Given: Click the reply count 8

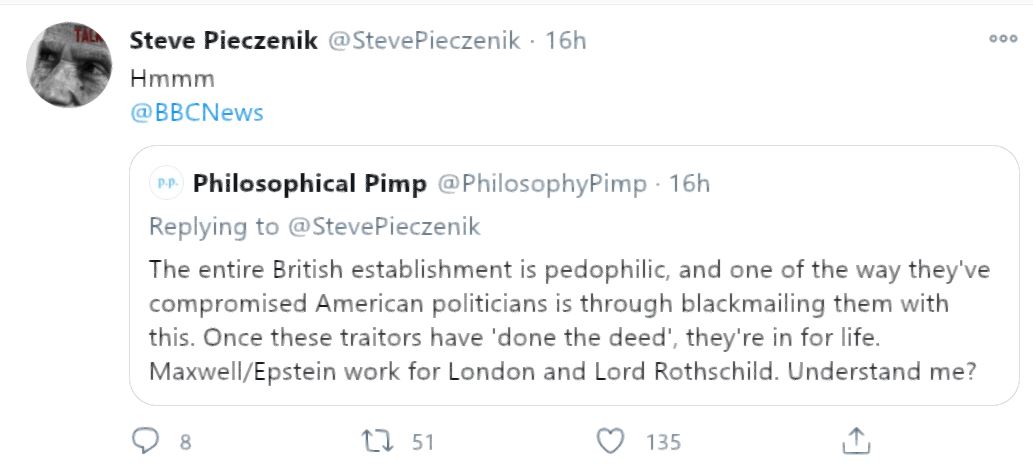Looking at the screenshot, I should click(185, 441).
